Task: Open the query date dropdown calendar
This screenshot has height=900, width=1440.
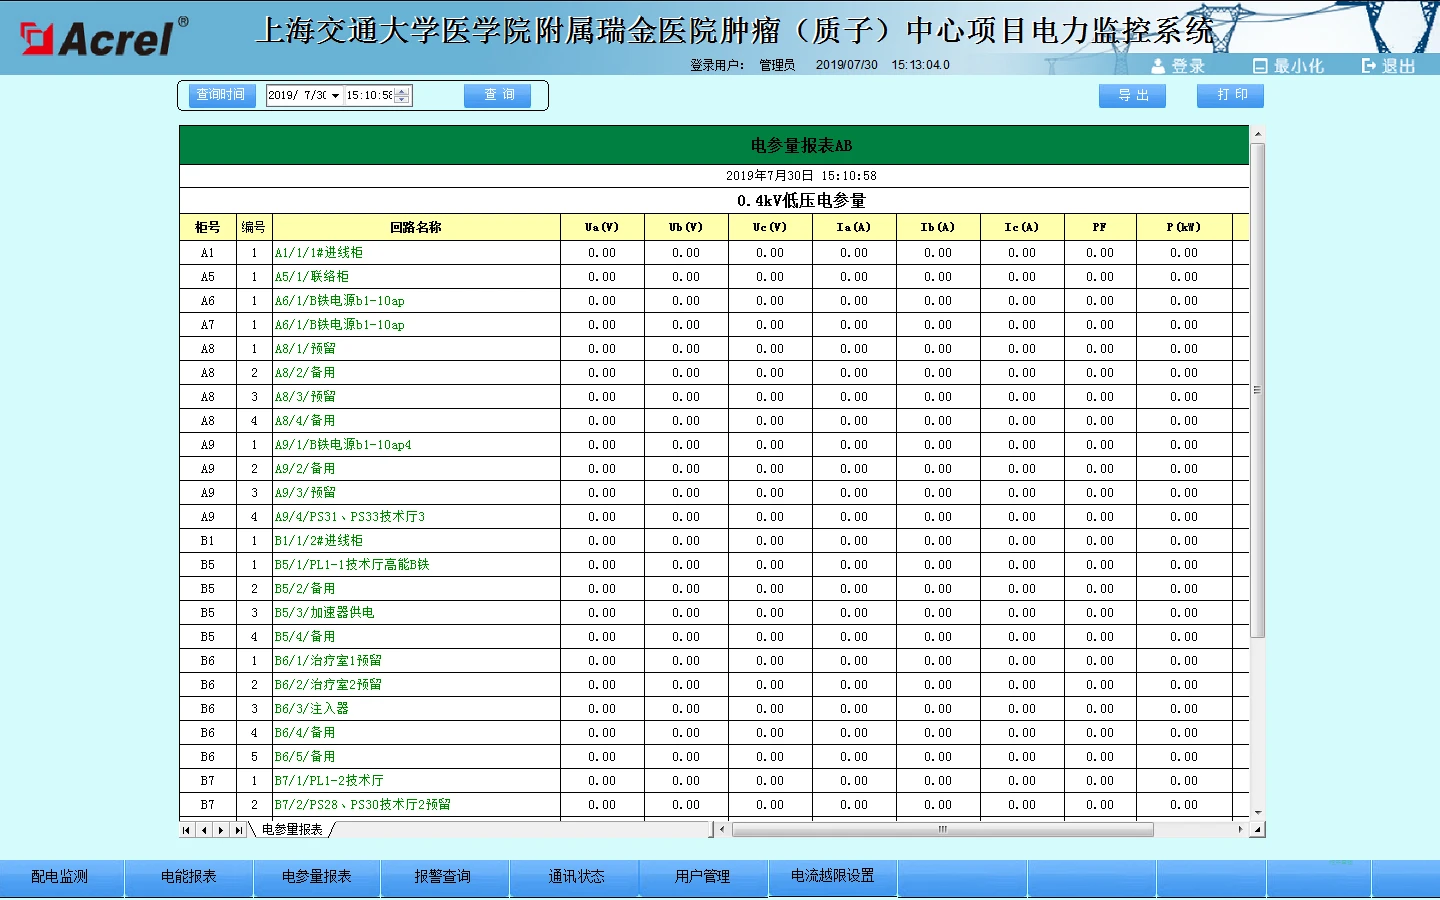Action: tap(335, 96)
